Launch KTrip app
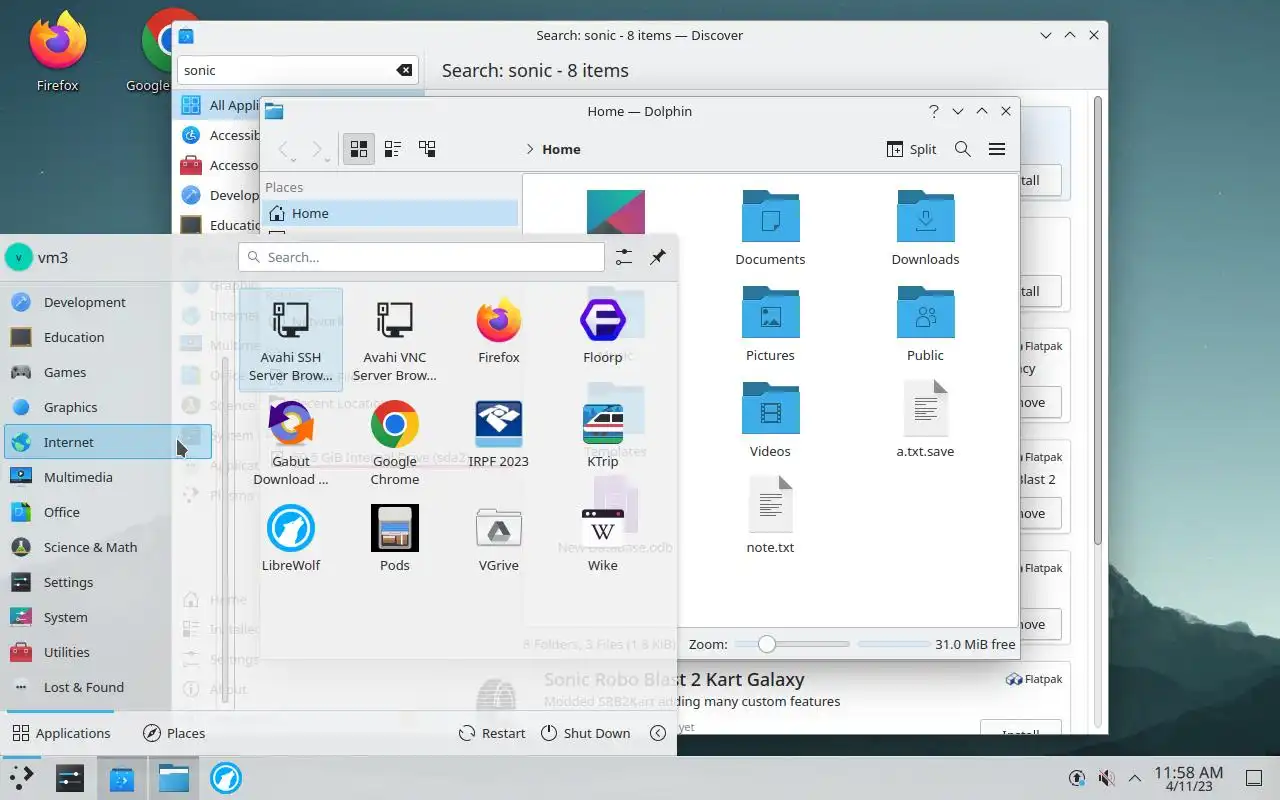The width and height of the screenshot is (1280, 800). click(603, 436)
